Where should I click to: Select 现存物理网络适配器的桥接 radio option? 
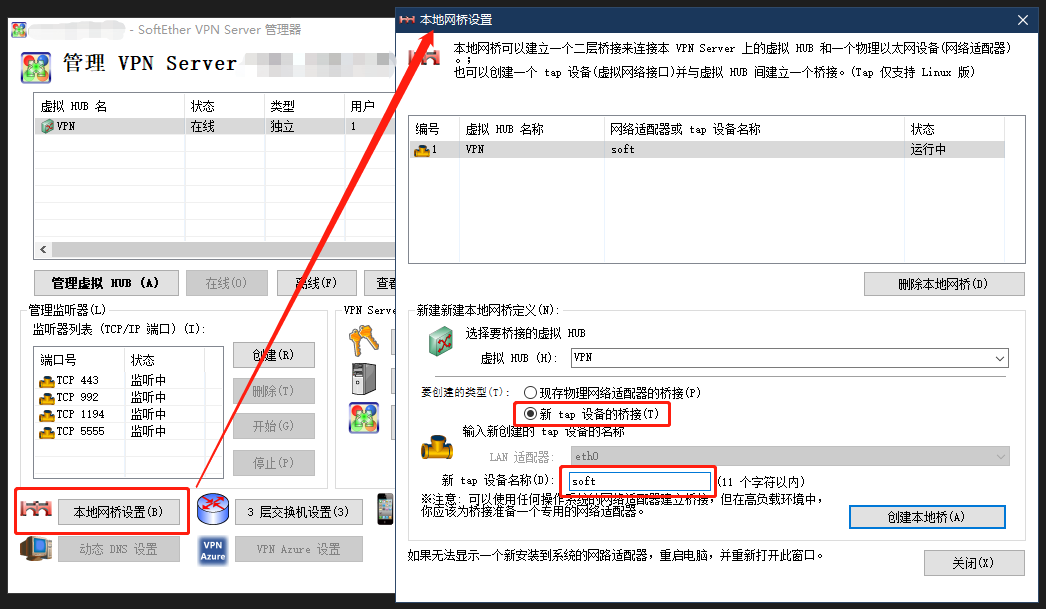pyautogui.click(x=530, y=393)
